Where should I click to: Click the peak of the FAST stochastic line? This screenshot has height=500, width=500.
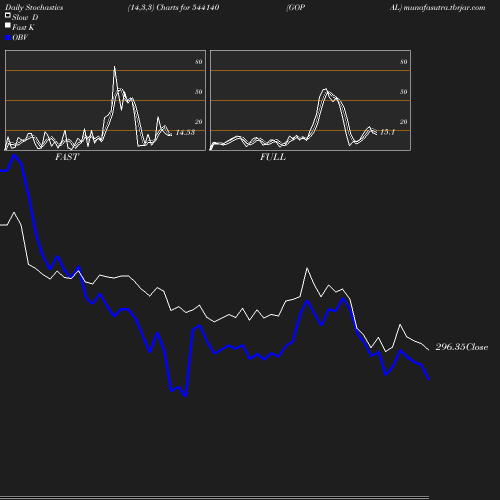click(115, 67)
